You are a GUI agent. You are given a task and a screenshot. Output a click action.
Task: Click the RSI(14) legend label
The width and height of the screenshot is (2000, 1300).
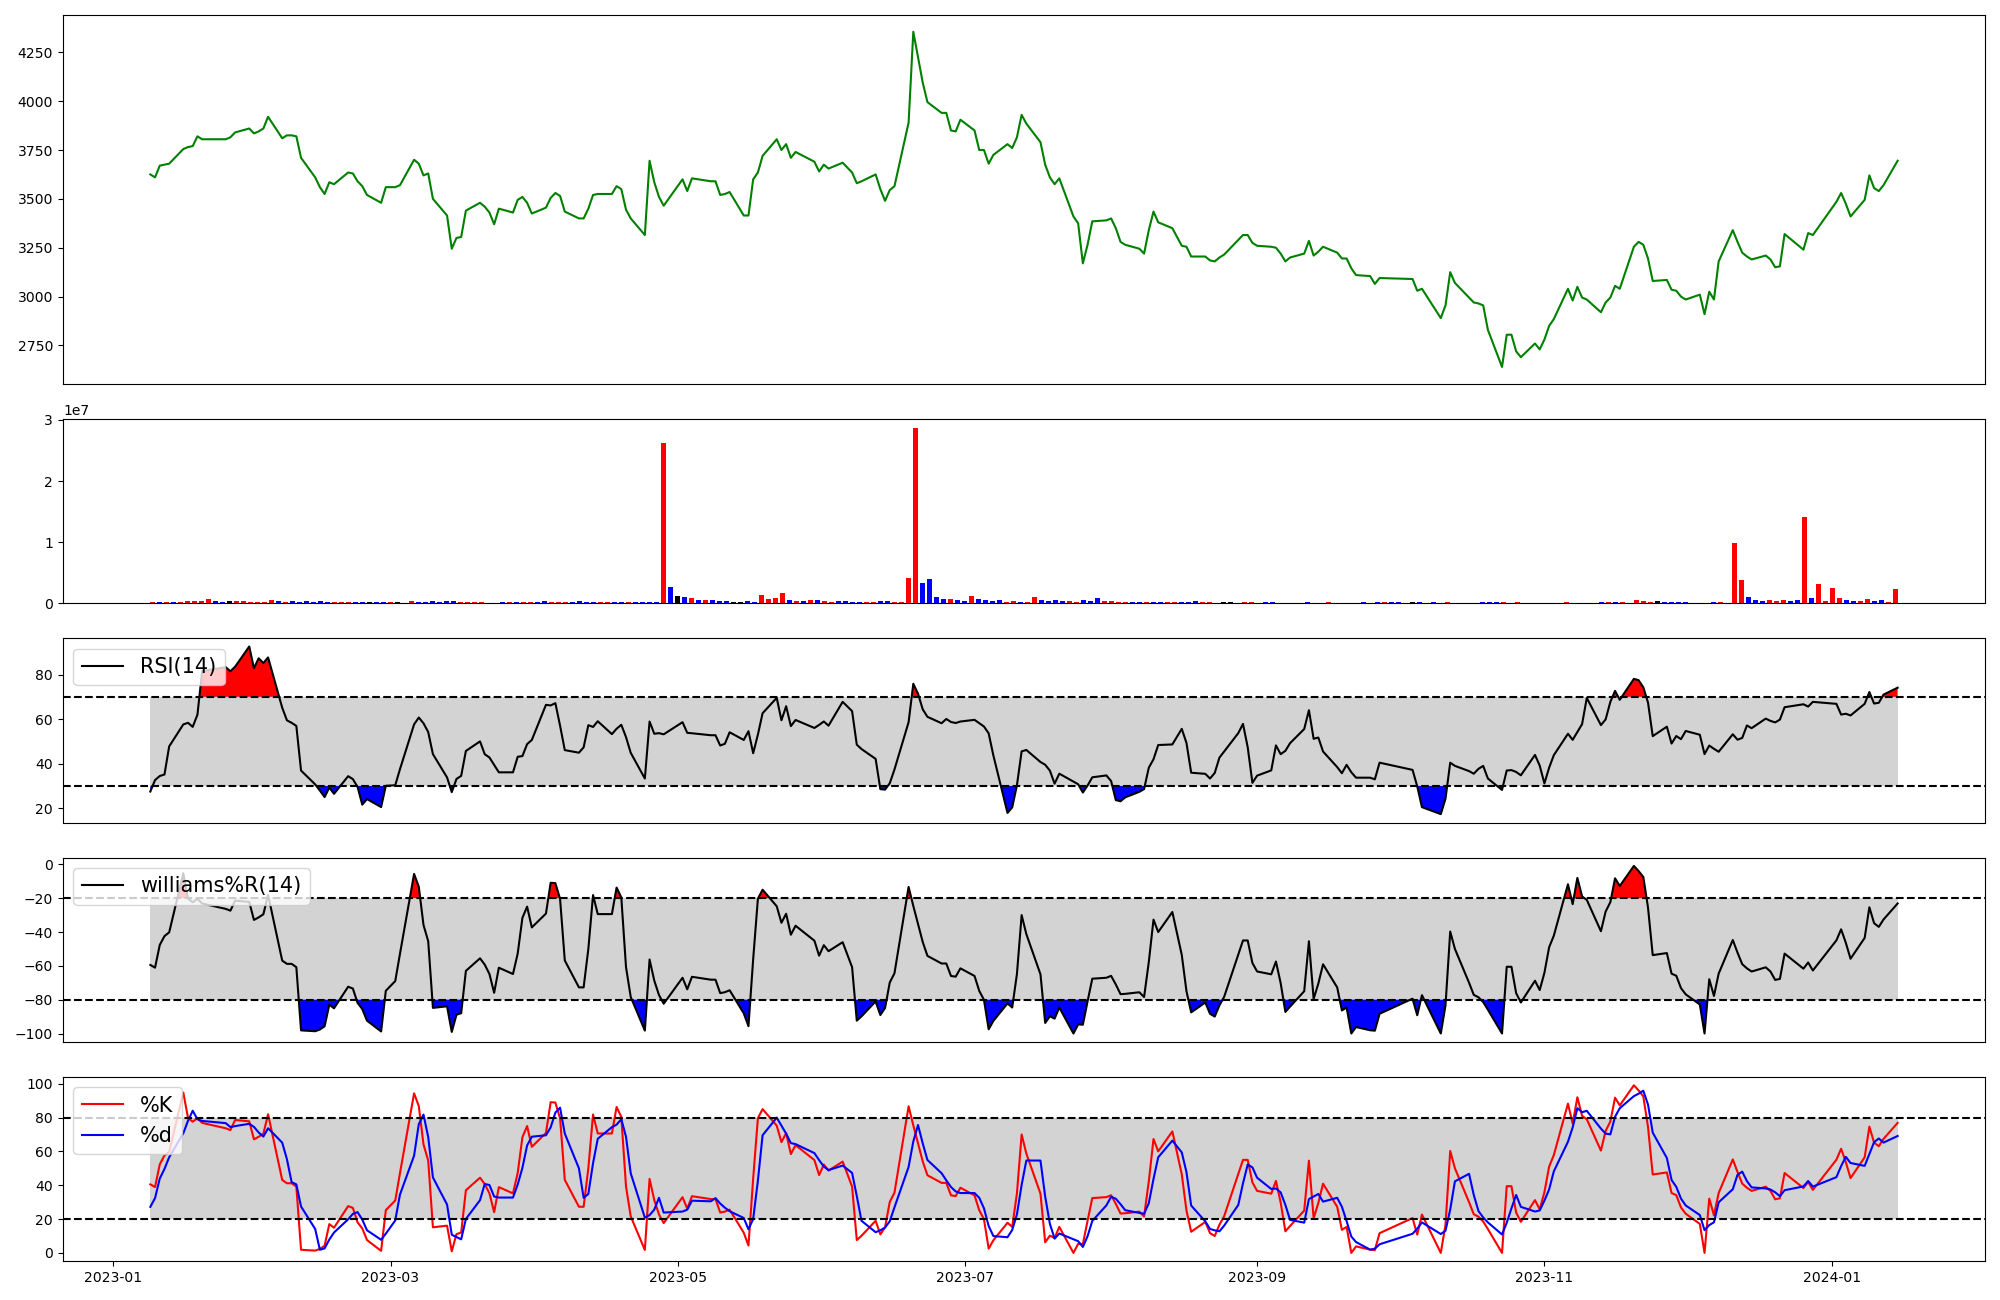(177, 666)
